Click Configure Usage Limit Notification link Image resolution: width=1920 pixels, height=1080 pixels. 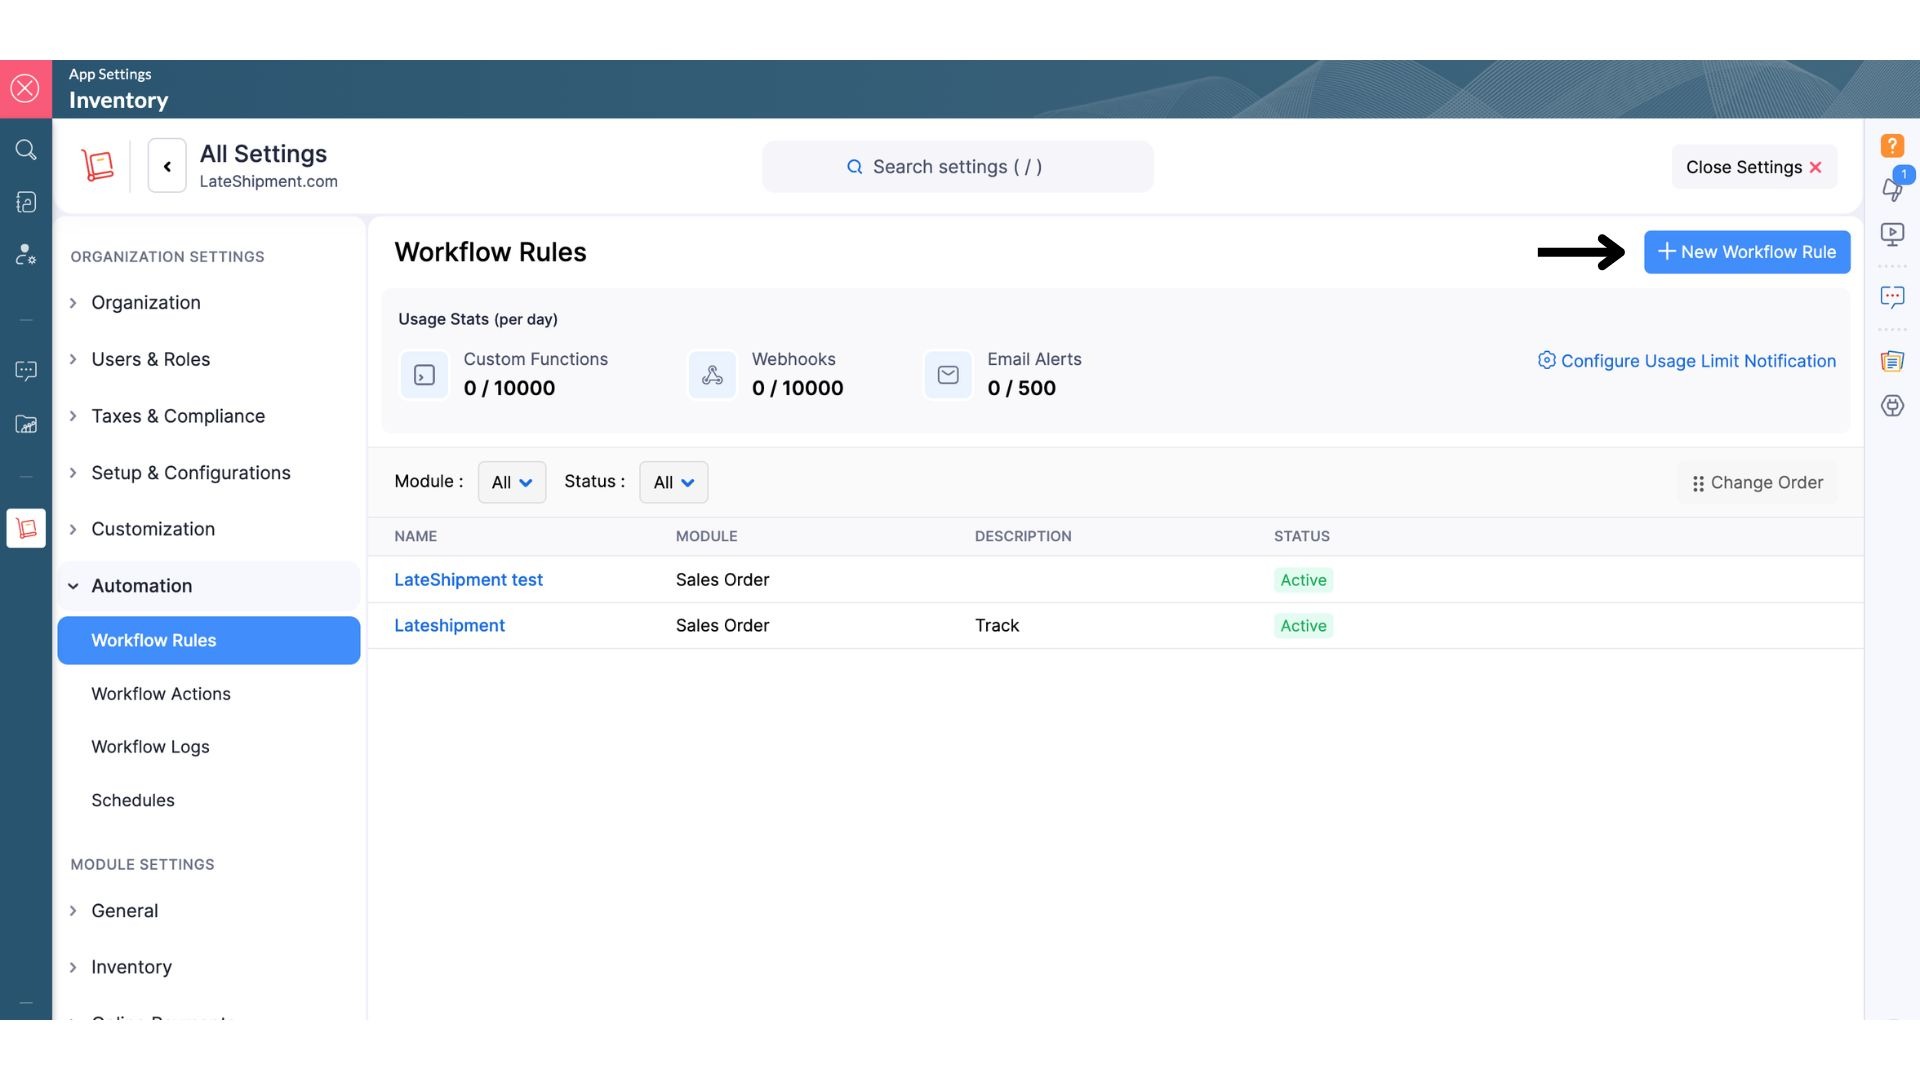click(1697, 361)
